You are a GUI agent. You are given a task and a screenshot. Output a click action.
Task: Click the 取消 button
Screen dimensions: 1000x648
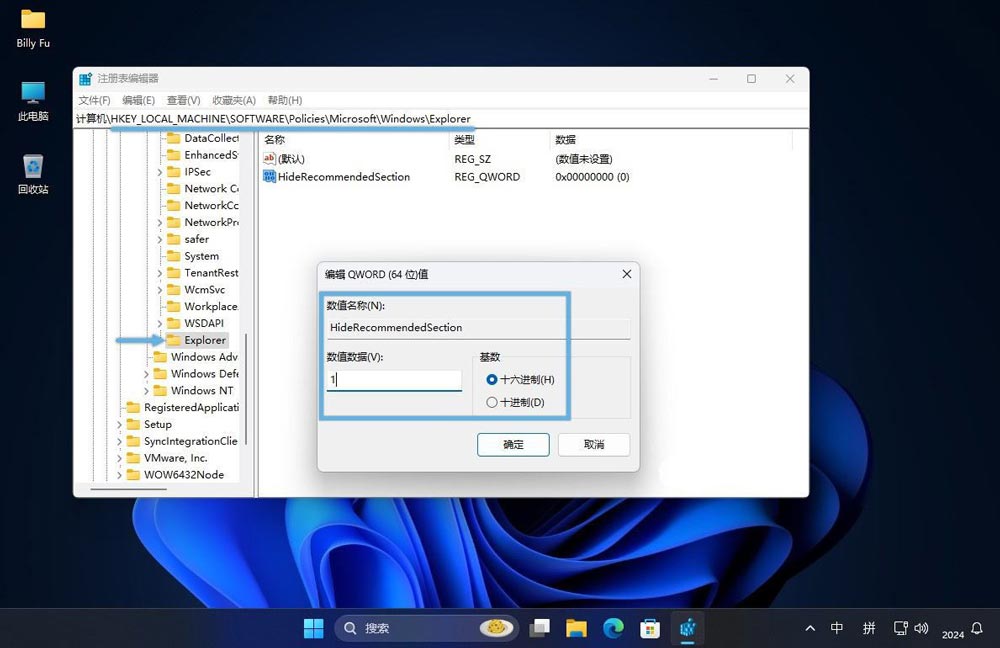594,444
